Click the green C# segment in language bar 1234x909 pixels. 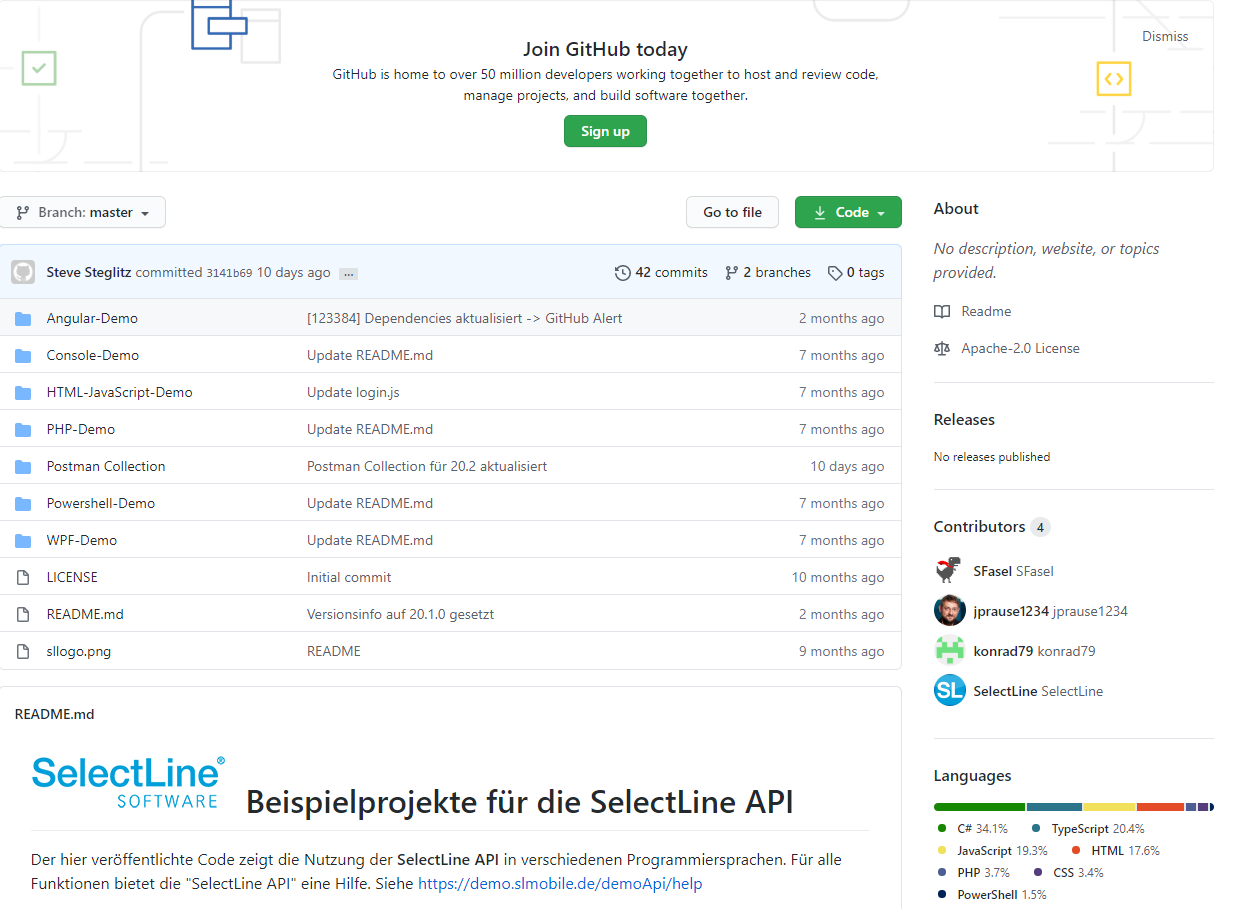(x=979, y=806)
